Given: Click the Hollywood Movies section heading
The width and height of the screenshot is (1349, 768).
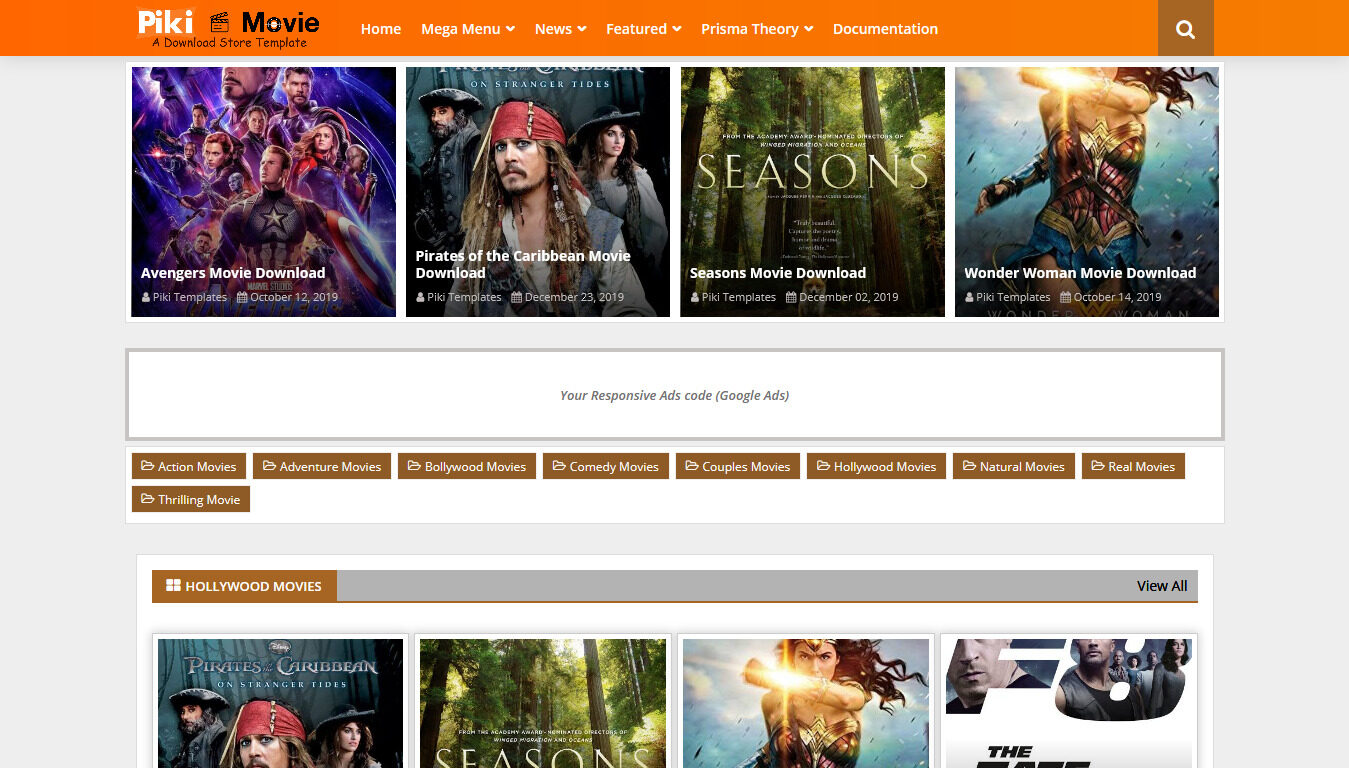Looking at the screenshot, I should pos(244,586).
